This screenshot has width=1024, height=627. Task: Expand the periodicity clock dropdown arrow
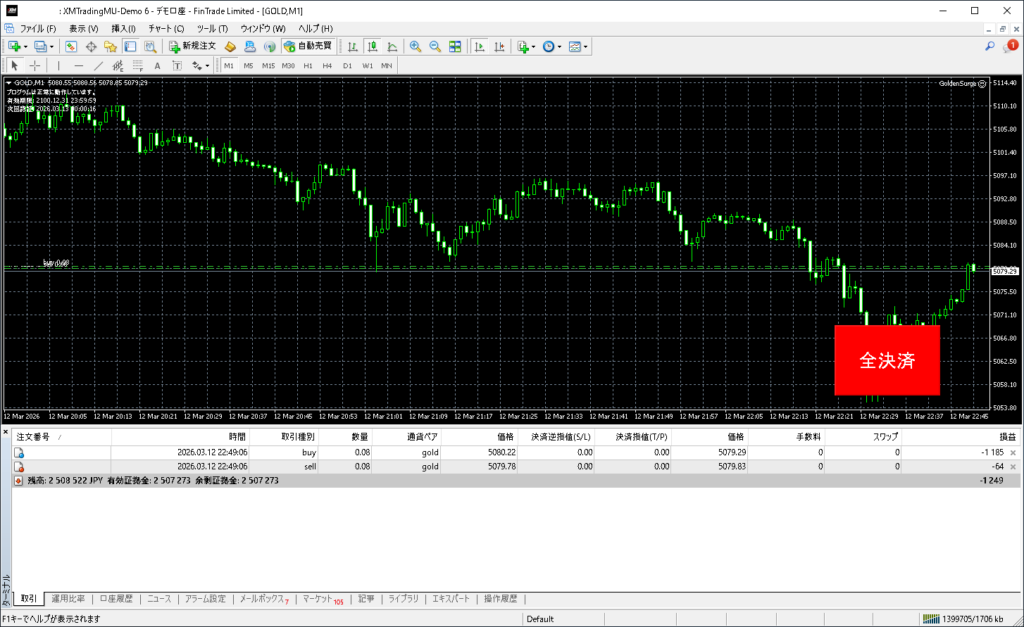click(561, 47)
